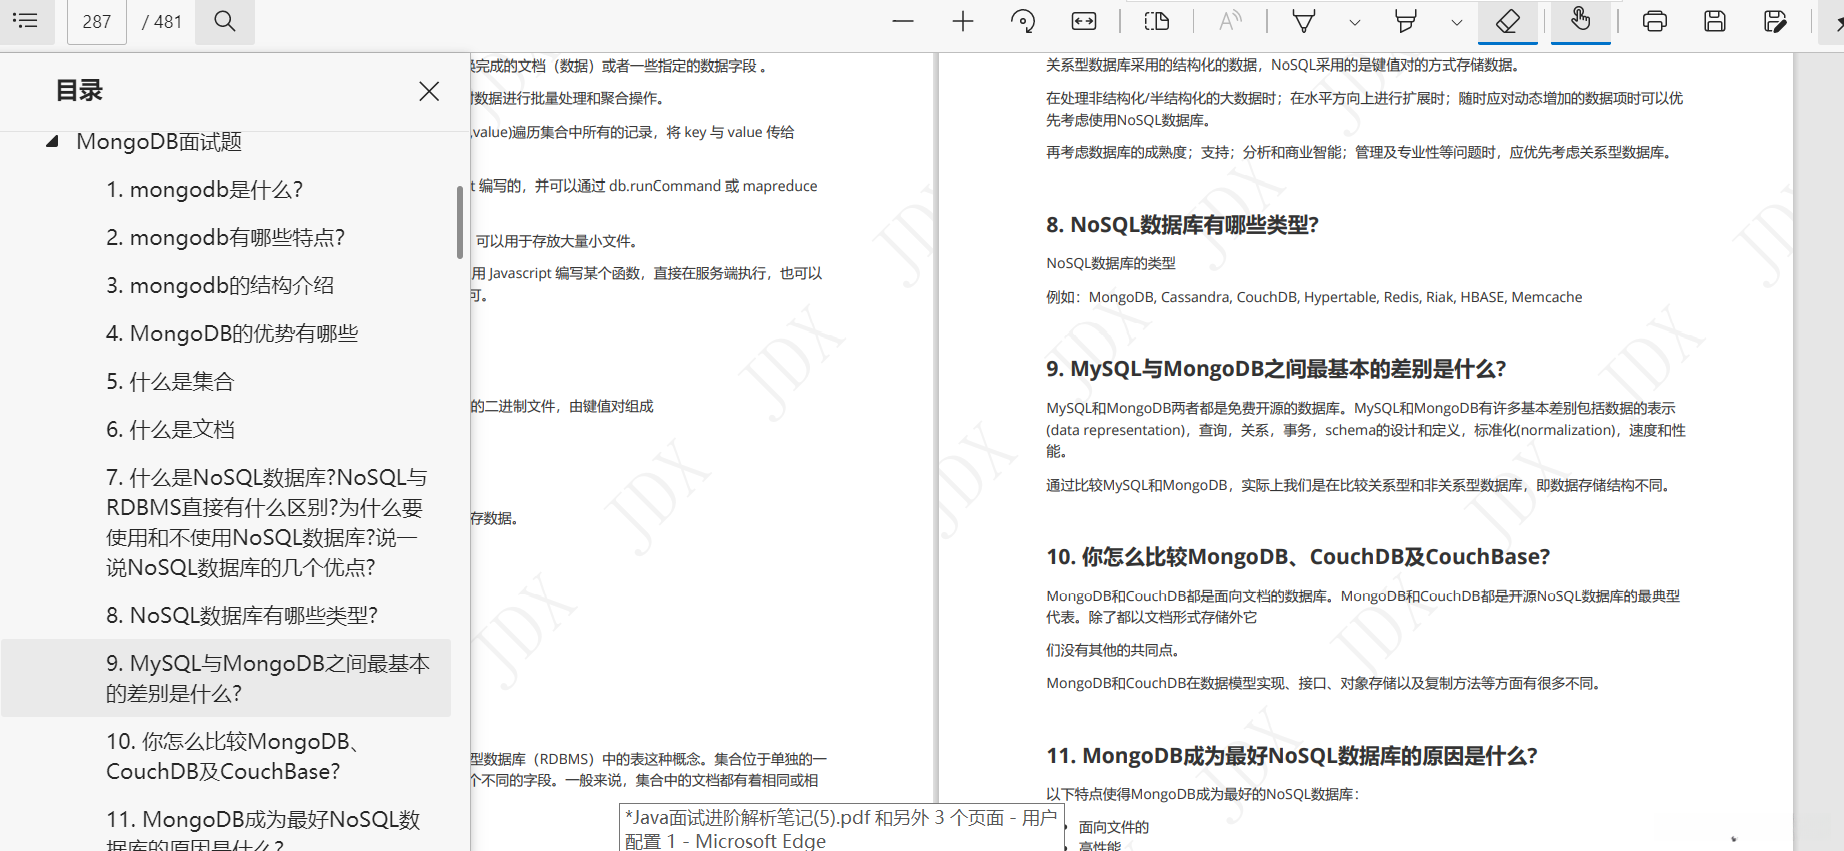
Task: Click the line listing MongoDB, Cassandra, CouchDB examples
Action: pyautogui.click(x=1314, y=297)
